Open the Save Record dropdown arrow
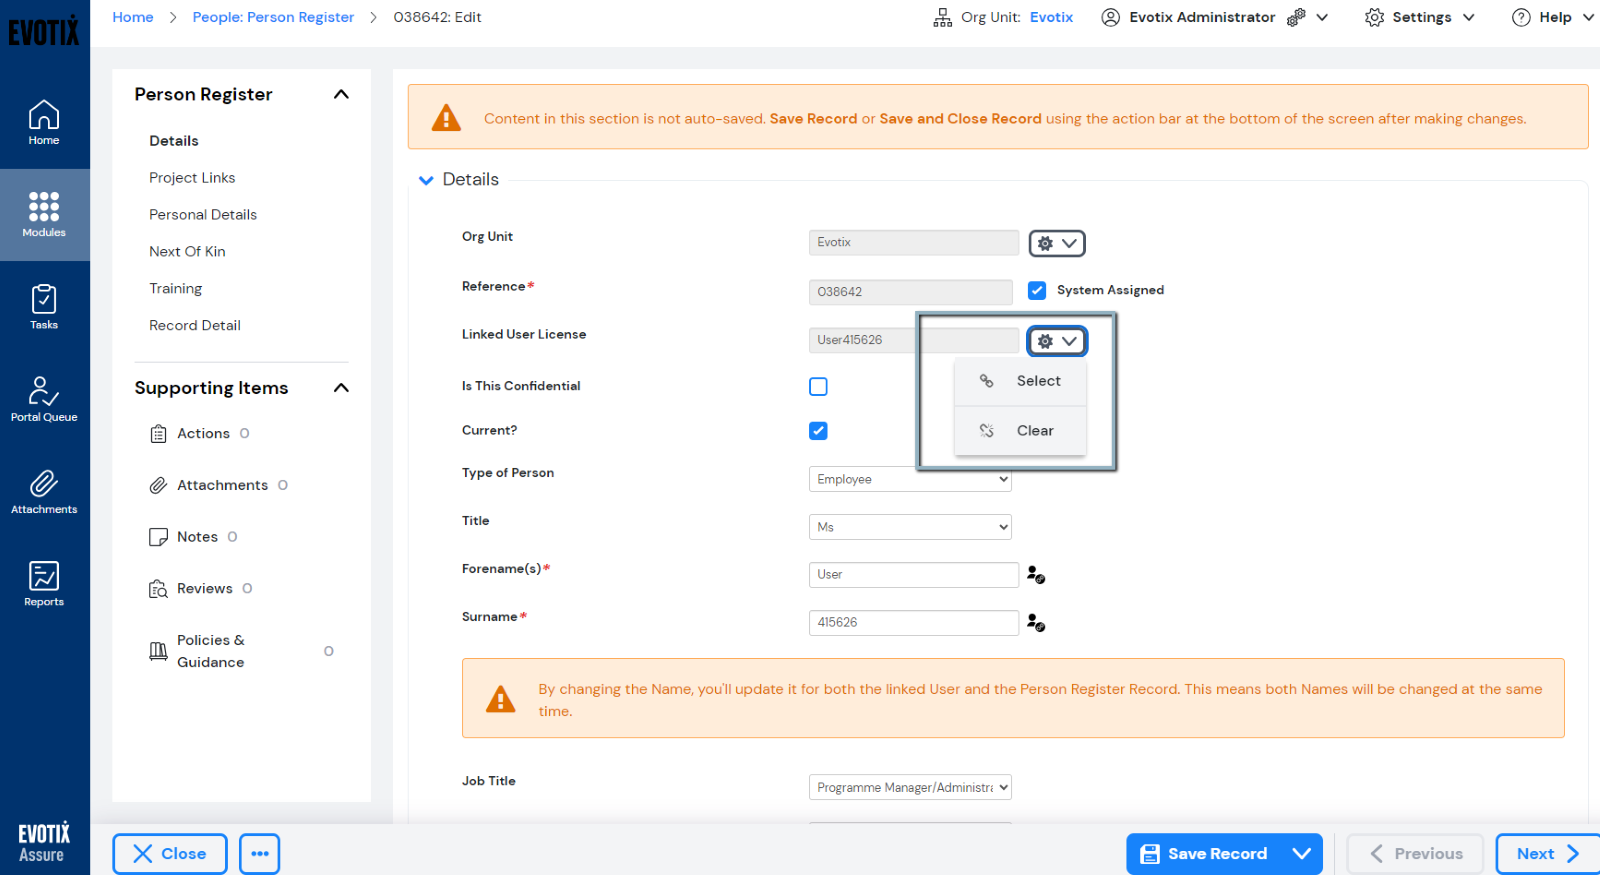This screenshot has height=875, width=1600. click(1301, 854)
